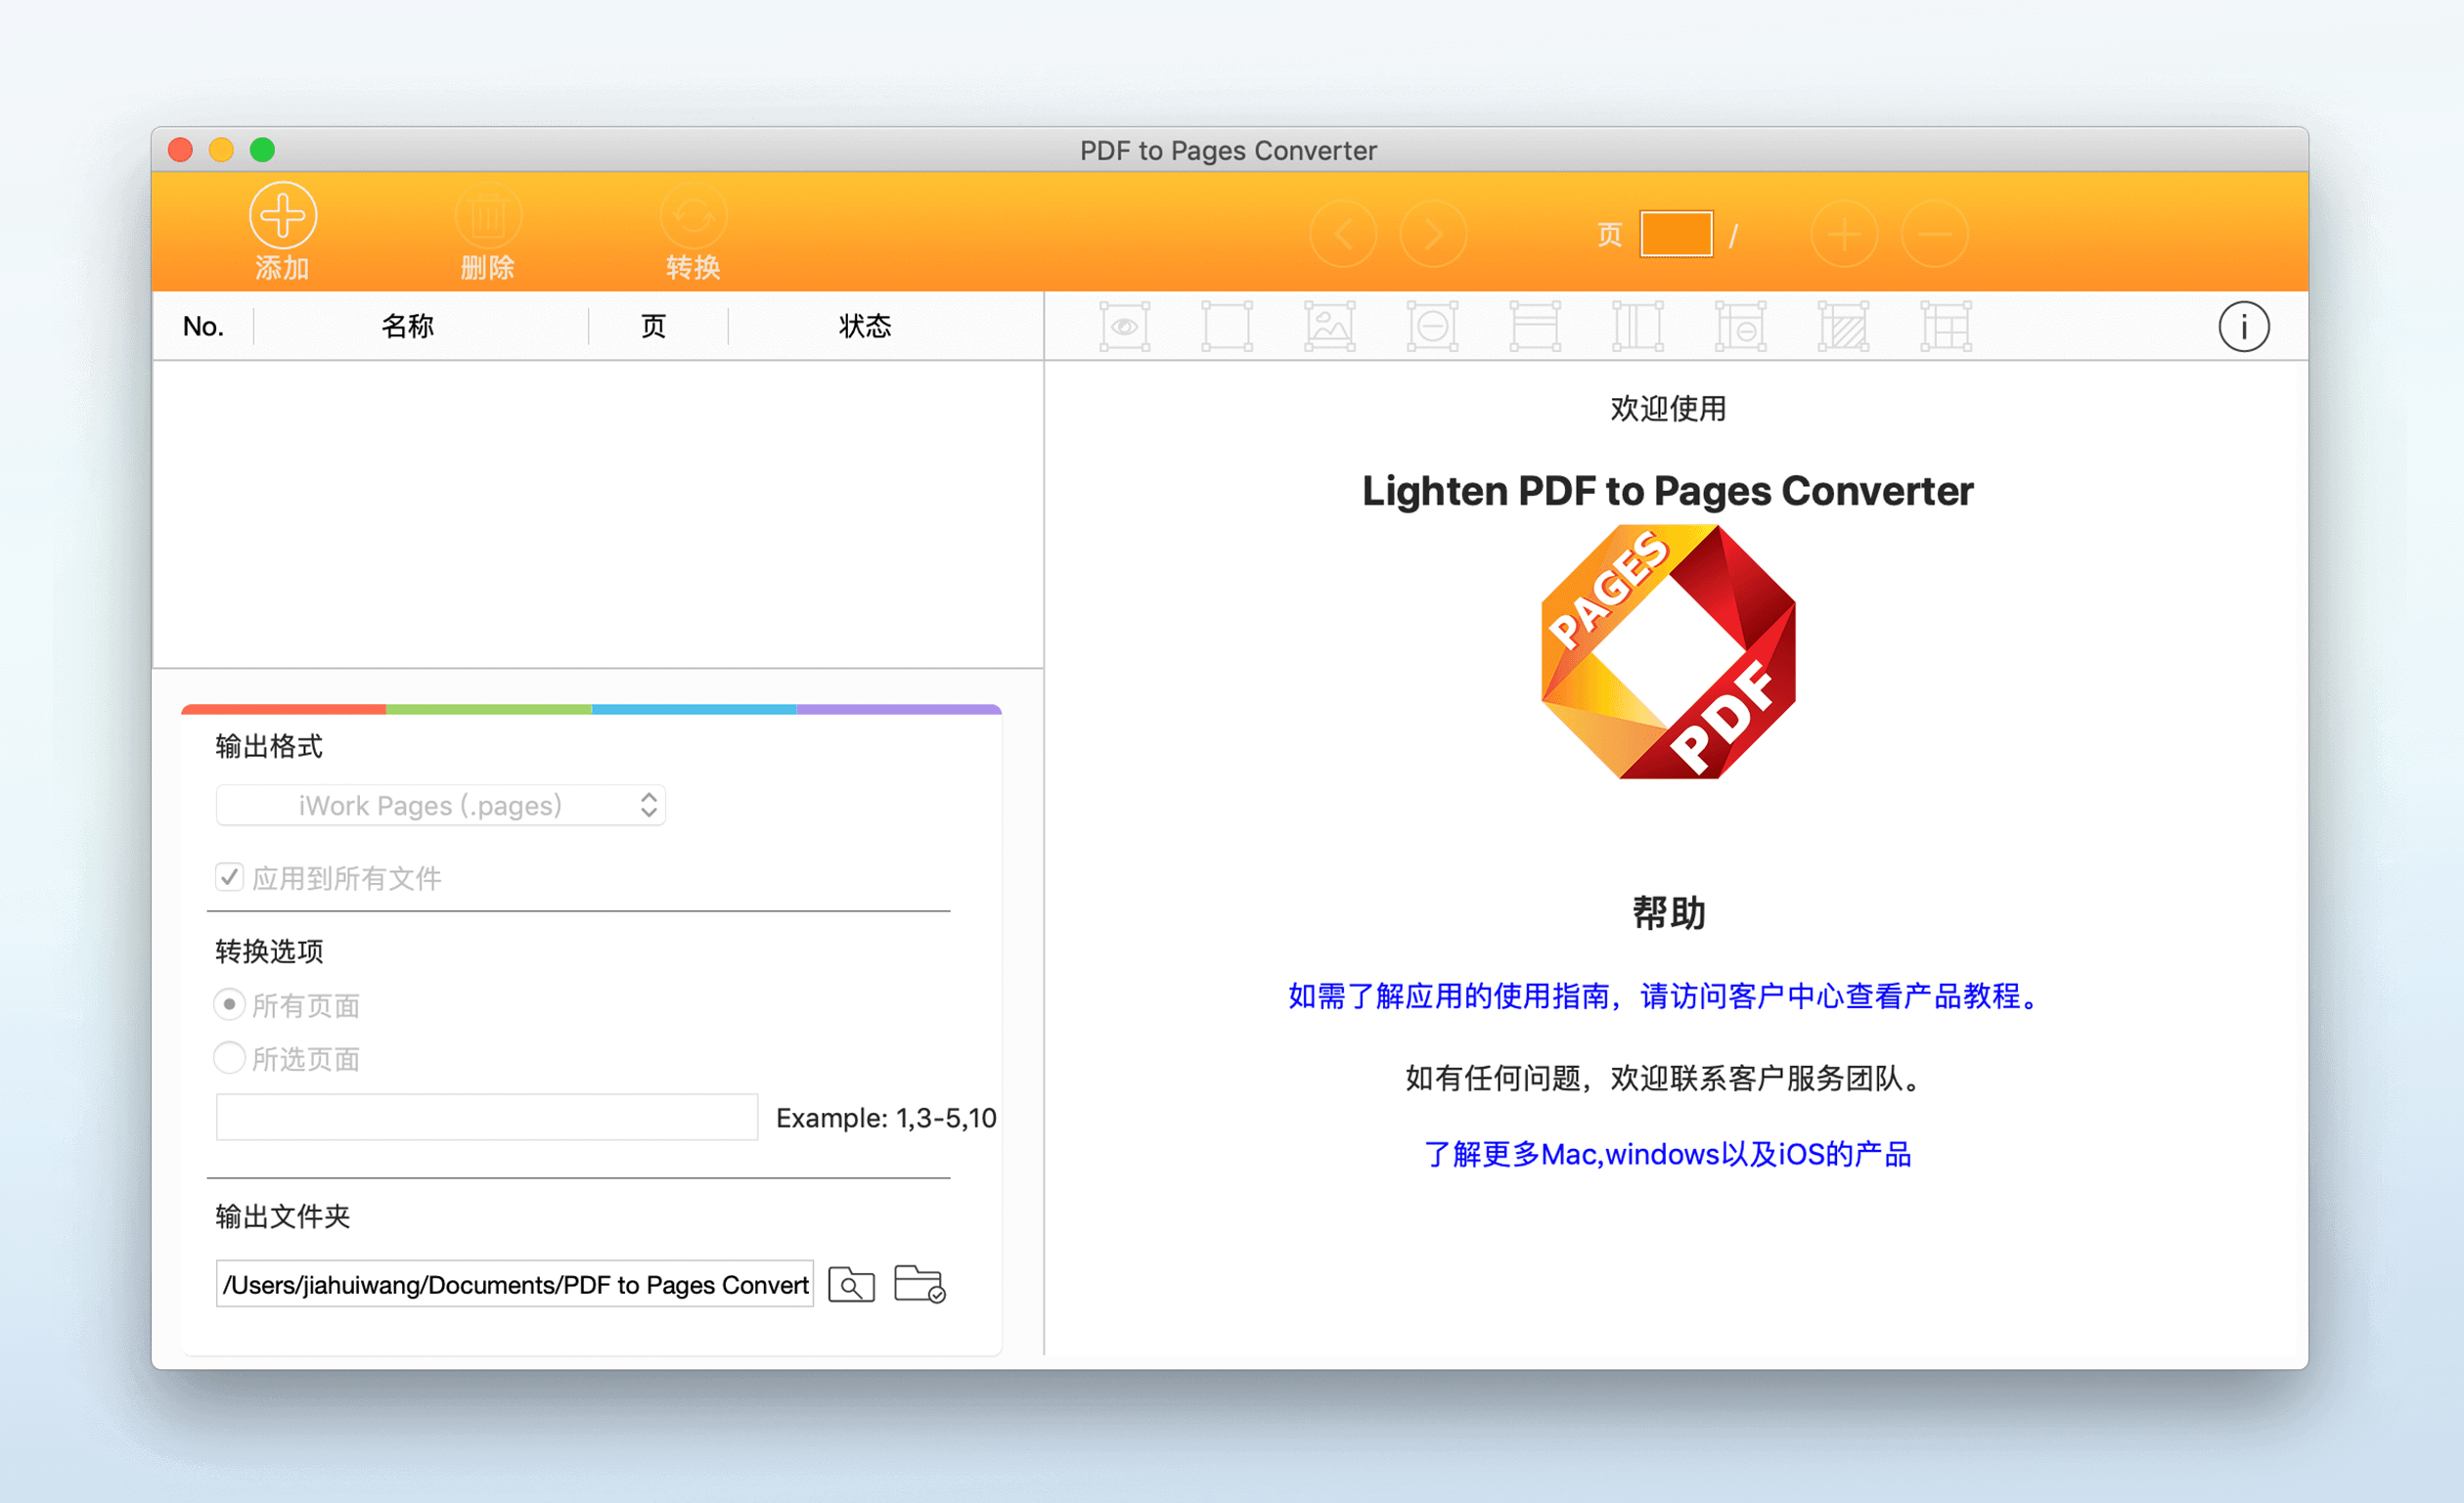The height and width of the screenshot is (1503, 2464).
Task: Open 了解更多Mac,windows以及iOS的产品 link
Action: 1667,1154
